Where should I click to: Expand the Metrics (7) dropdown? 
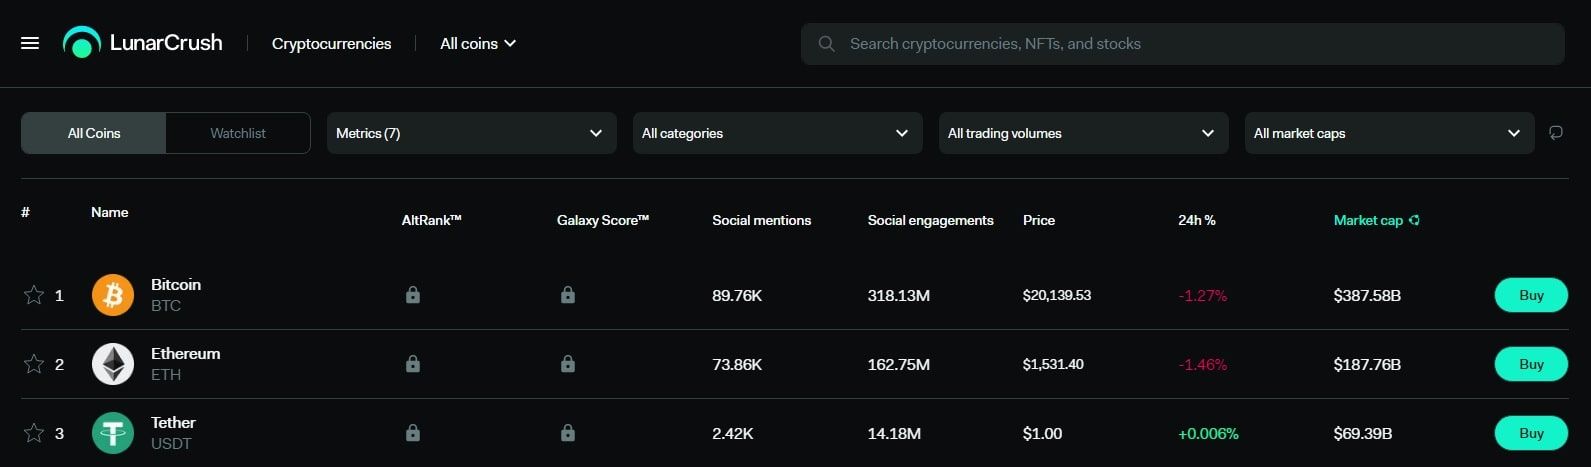point(471,133)
